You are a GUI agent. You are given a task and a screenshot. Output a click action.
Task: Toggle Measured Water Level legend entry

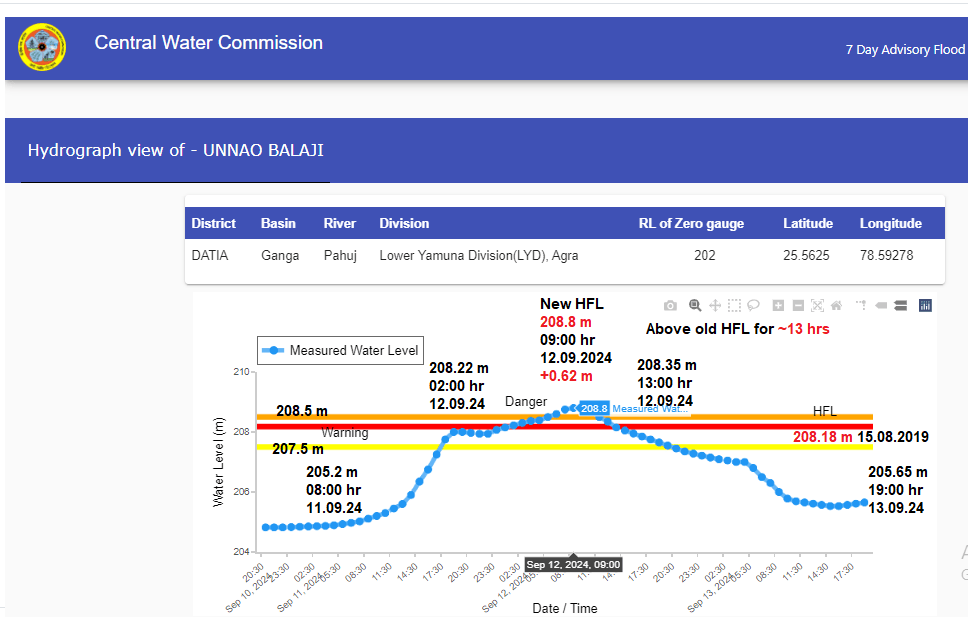(x=340, y=350)
